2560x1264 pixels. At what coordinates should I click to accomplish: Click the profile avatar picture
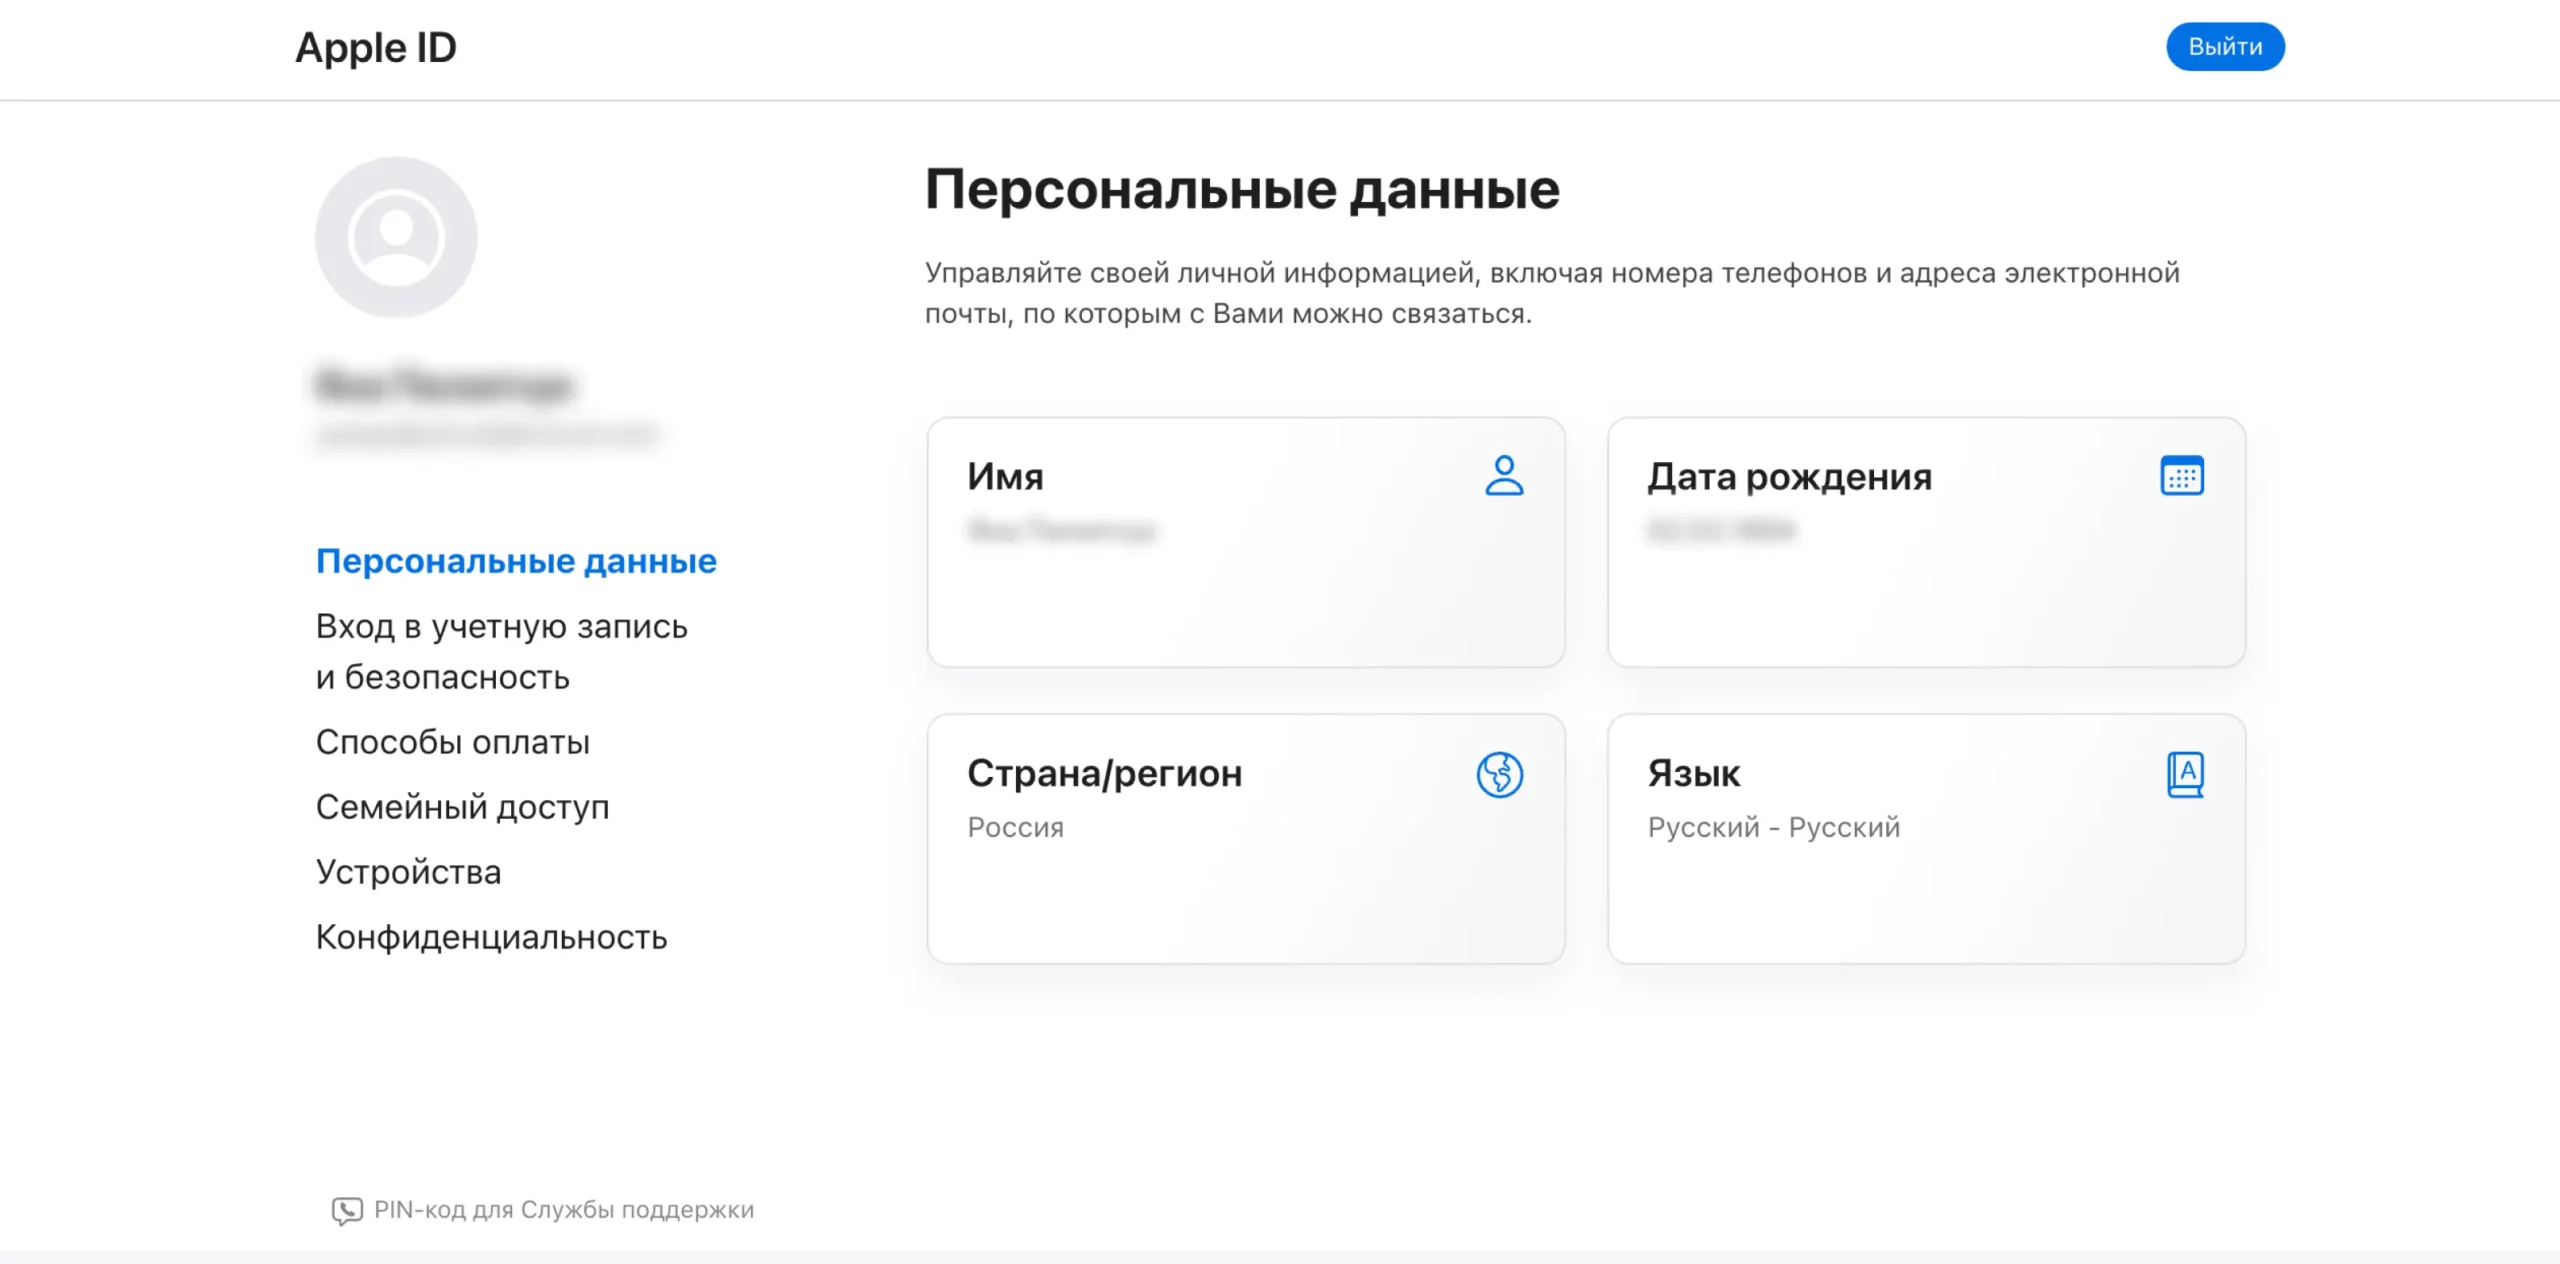pos(396,237)
